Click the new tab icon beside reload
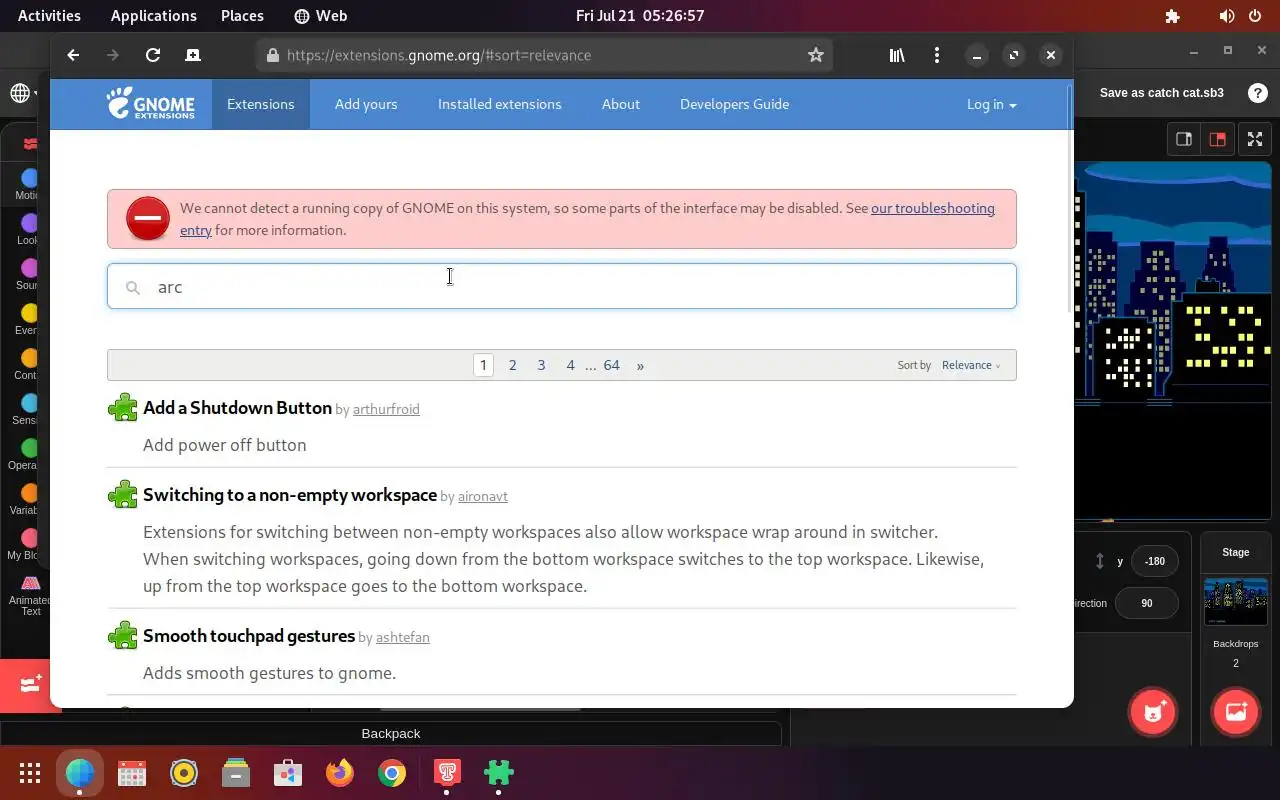 point(193,55)
